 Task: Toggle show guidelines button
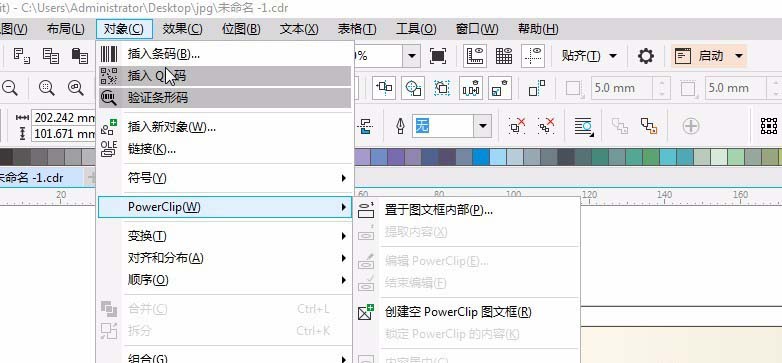point(533,56)
